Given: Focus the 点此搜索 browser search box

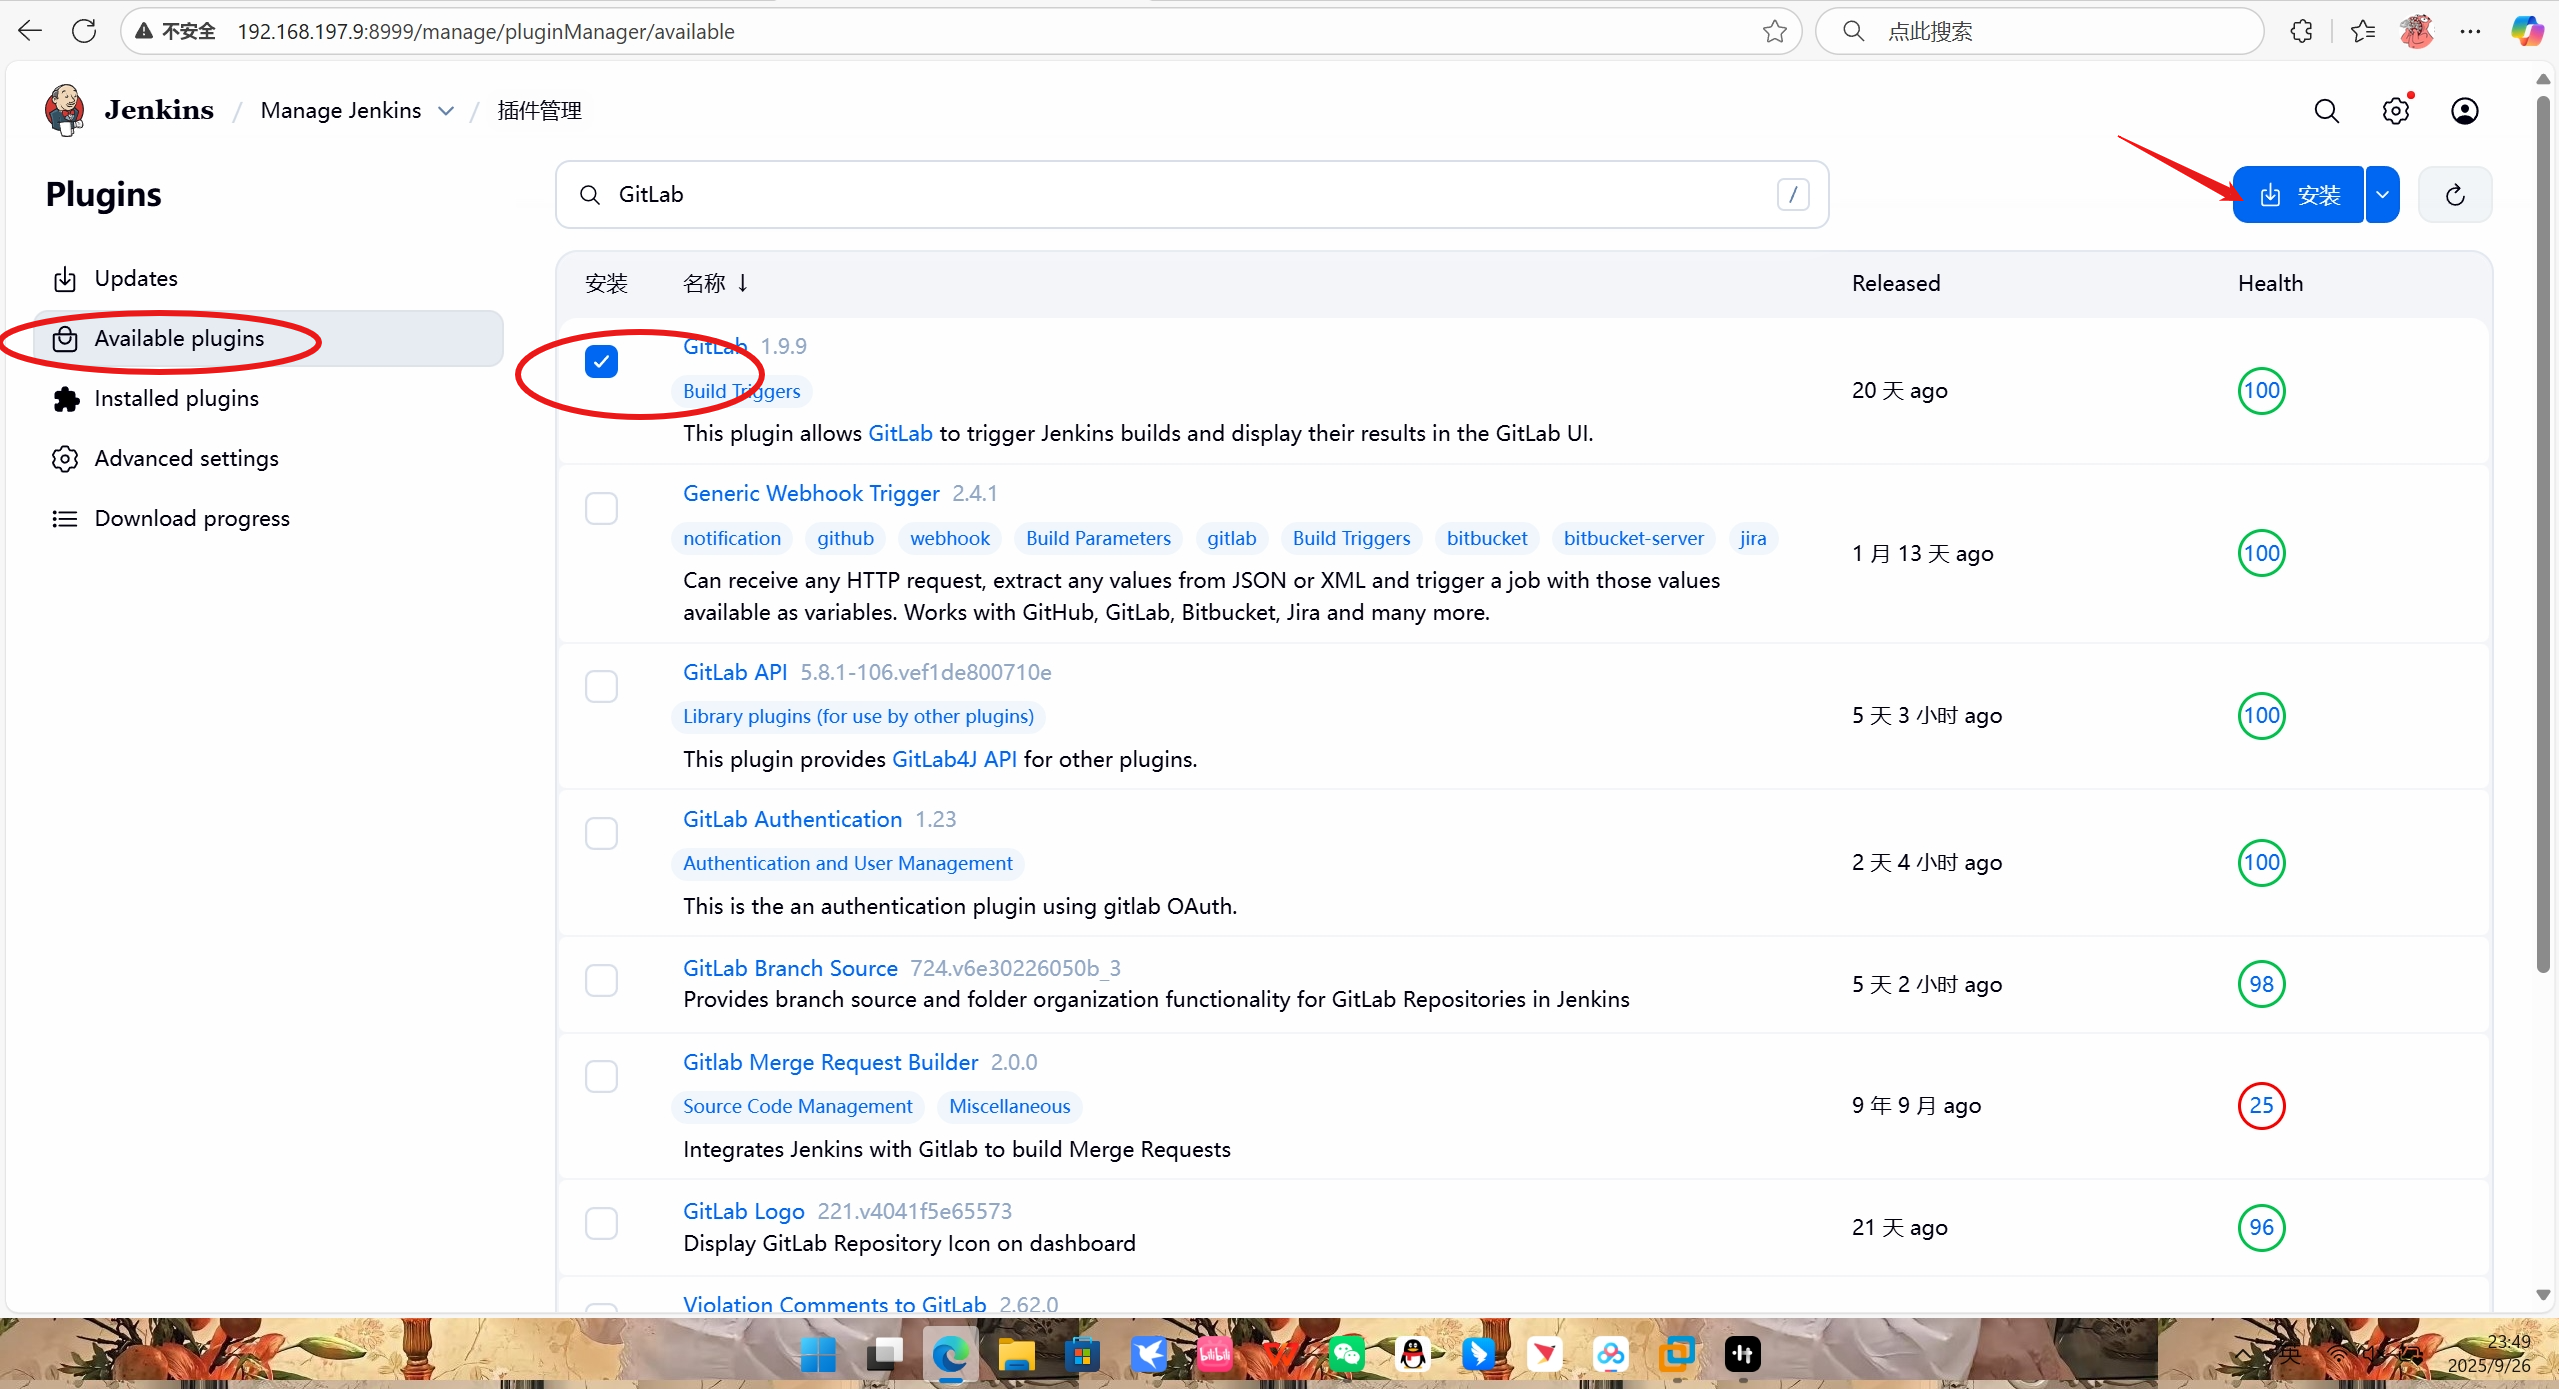Looking at the screenshot, I should (x=2040, y=31).
